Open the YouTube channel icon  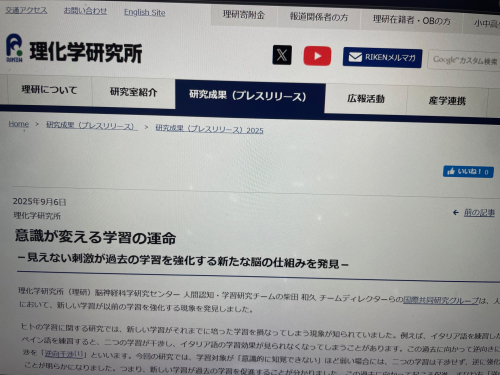[x=317, y=56]
